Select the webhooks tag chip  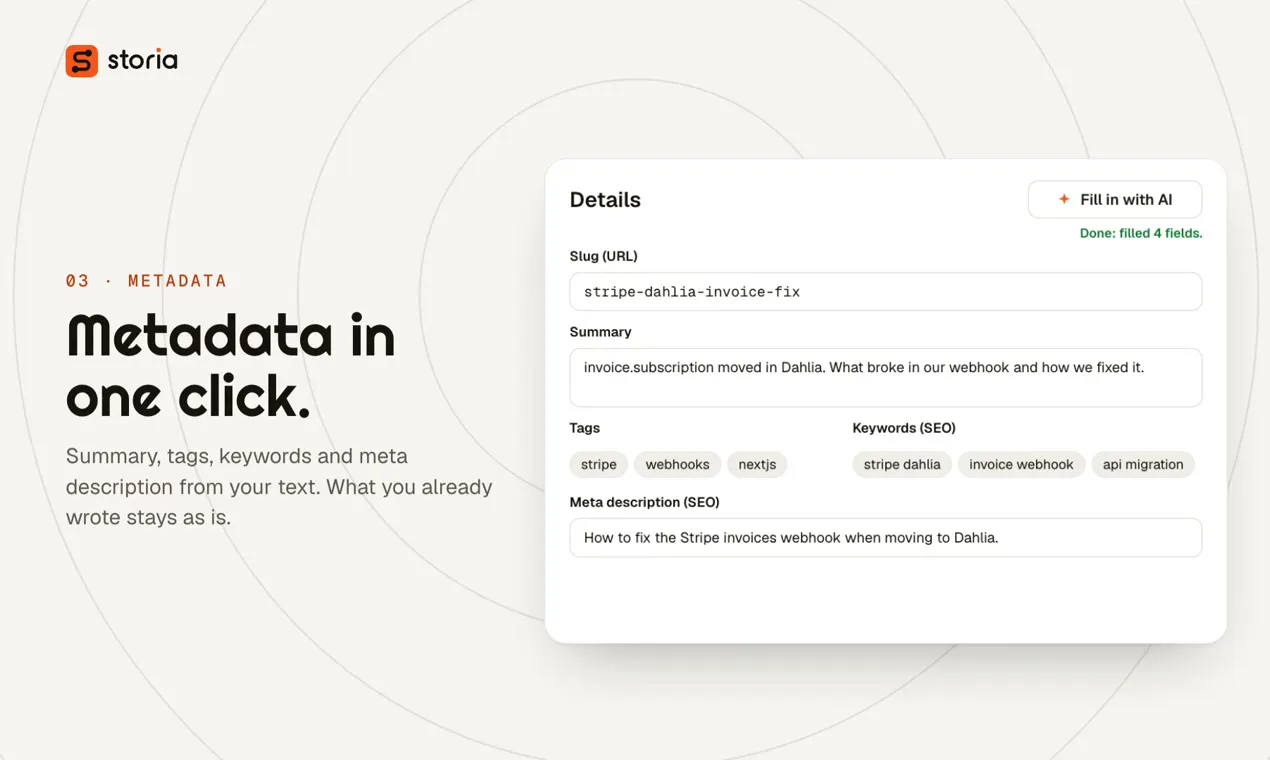pos(677,464)
